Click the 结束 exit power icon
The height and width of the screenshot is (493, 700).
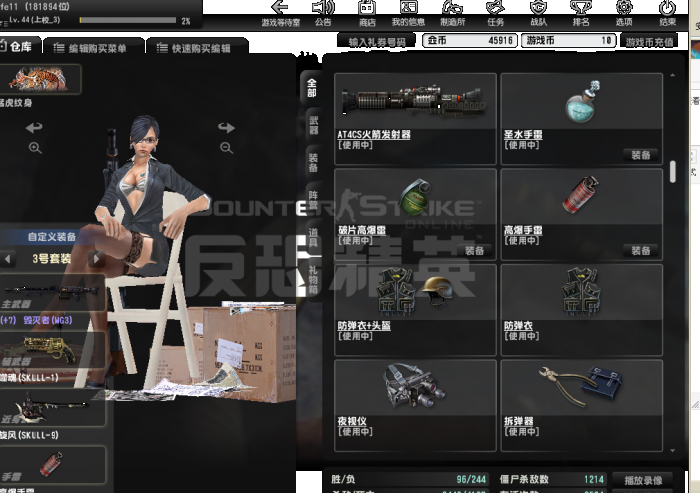coord(667,13)
